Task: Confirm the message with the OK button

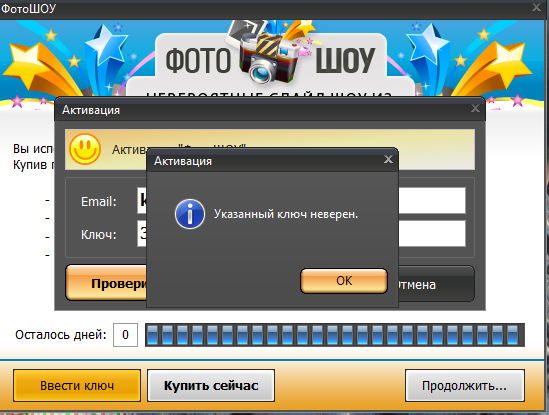Action: [344, 281]
